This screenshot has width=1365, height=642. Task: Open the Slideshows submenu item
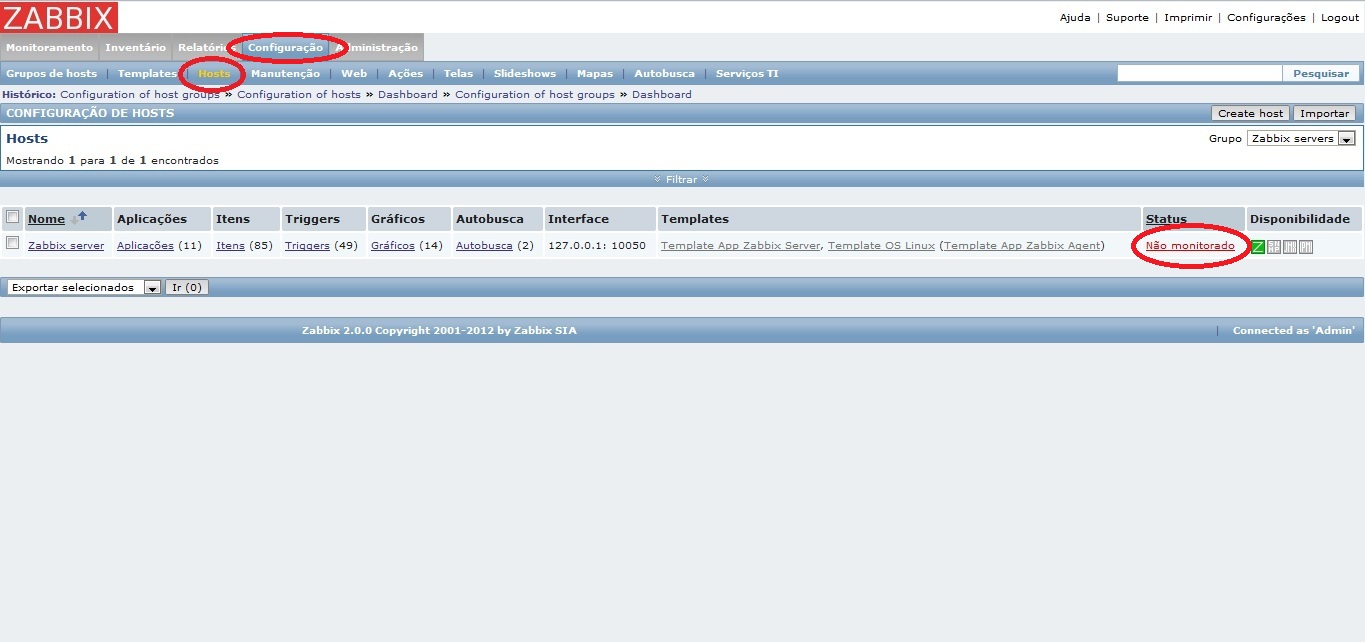(525, 74)
